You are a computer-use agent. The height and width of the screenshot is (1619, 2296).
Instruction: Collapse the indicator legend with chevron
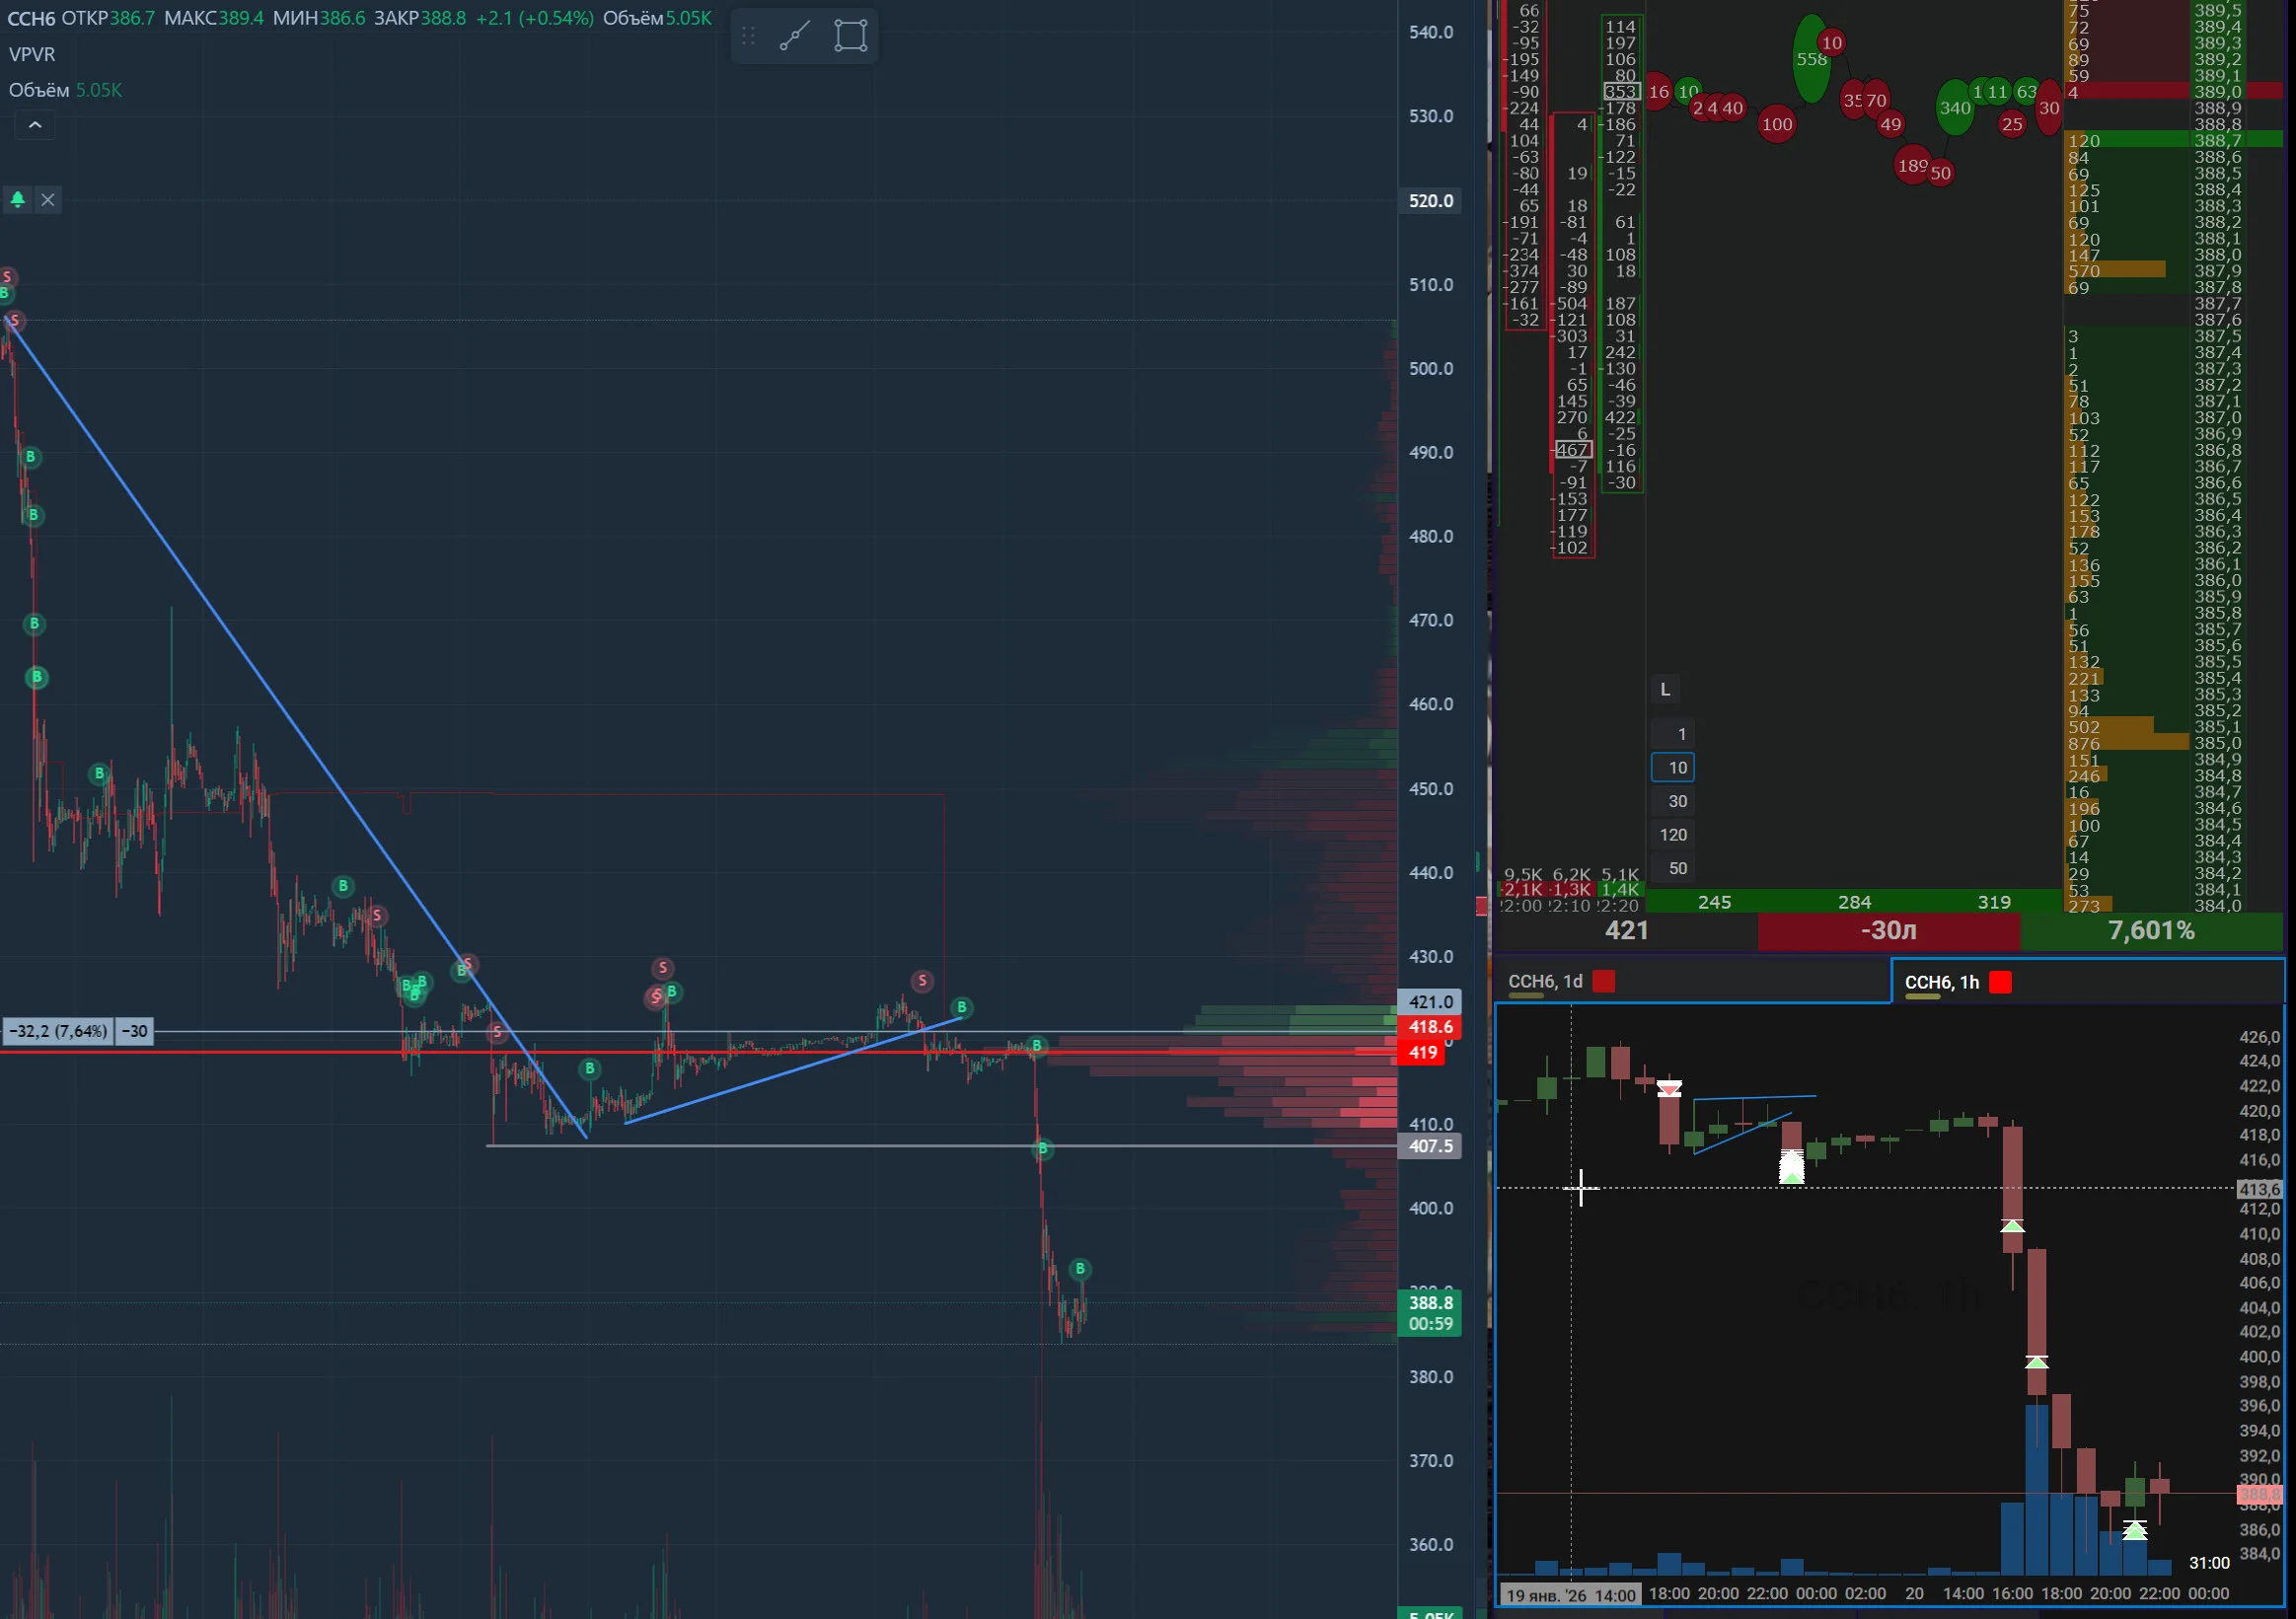point(35,125)
